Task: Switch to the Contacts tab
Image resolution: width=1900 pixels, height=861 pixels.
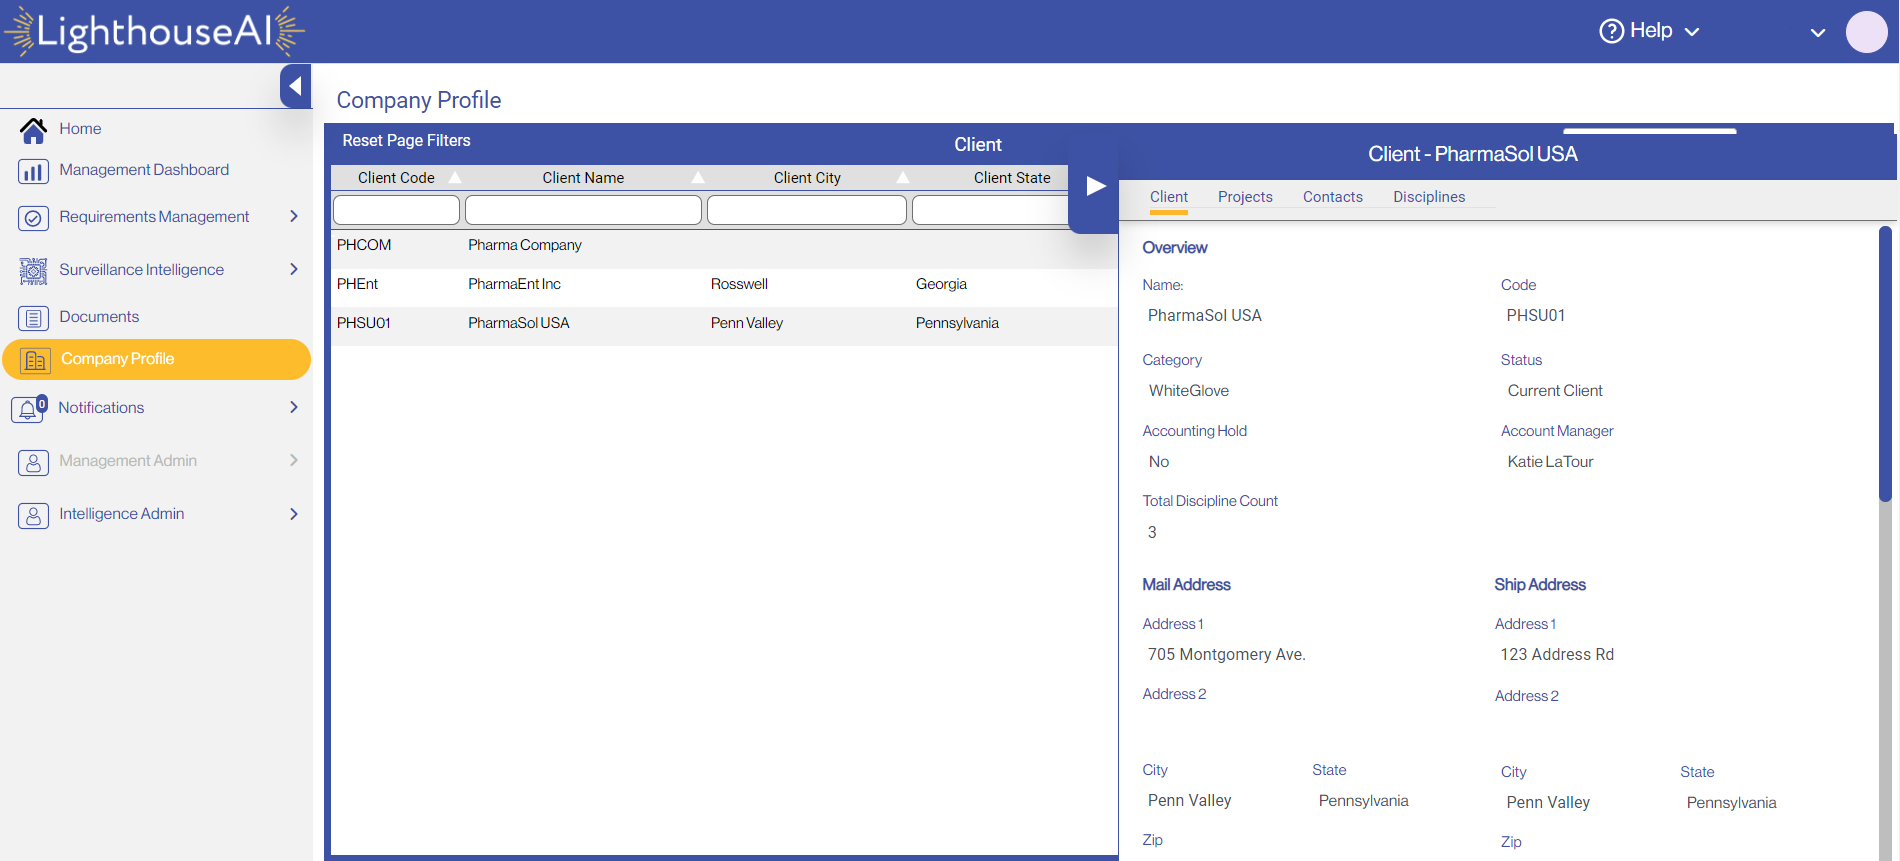Action: click(1333, 197)
